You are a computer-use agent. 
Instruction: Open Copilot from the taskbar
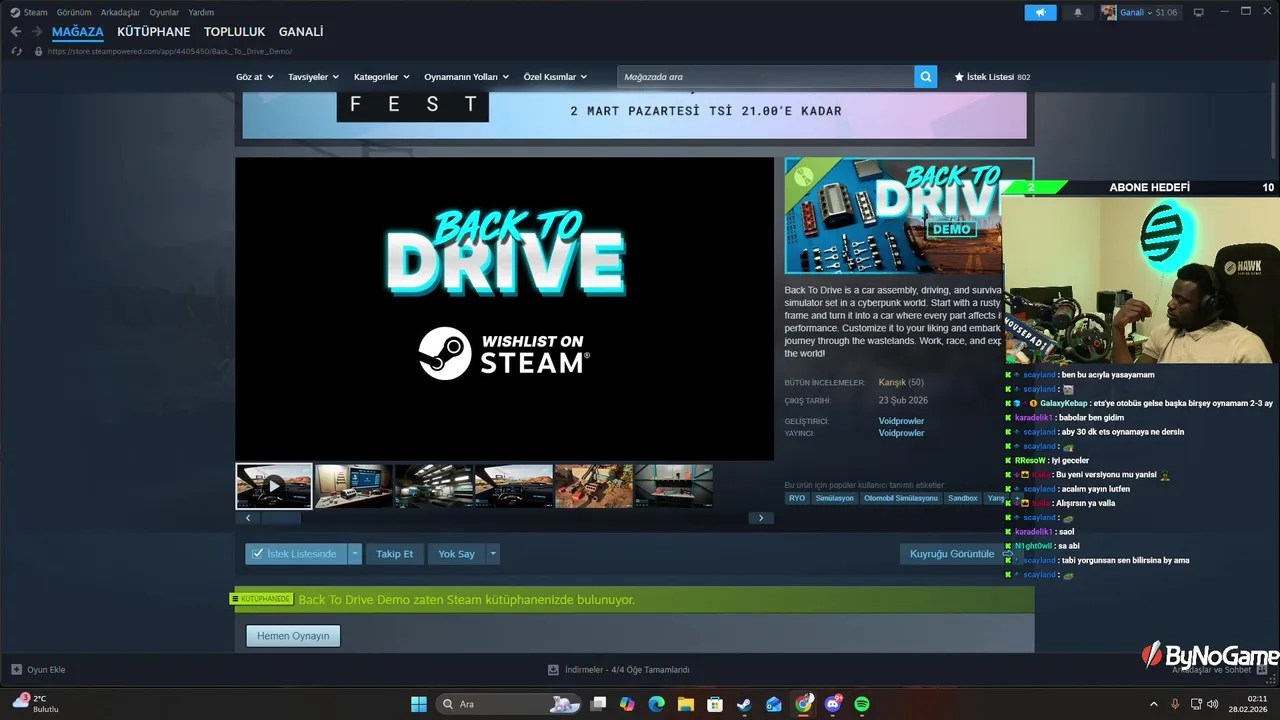[627, 704]
